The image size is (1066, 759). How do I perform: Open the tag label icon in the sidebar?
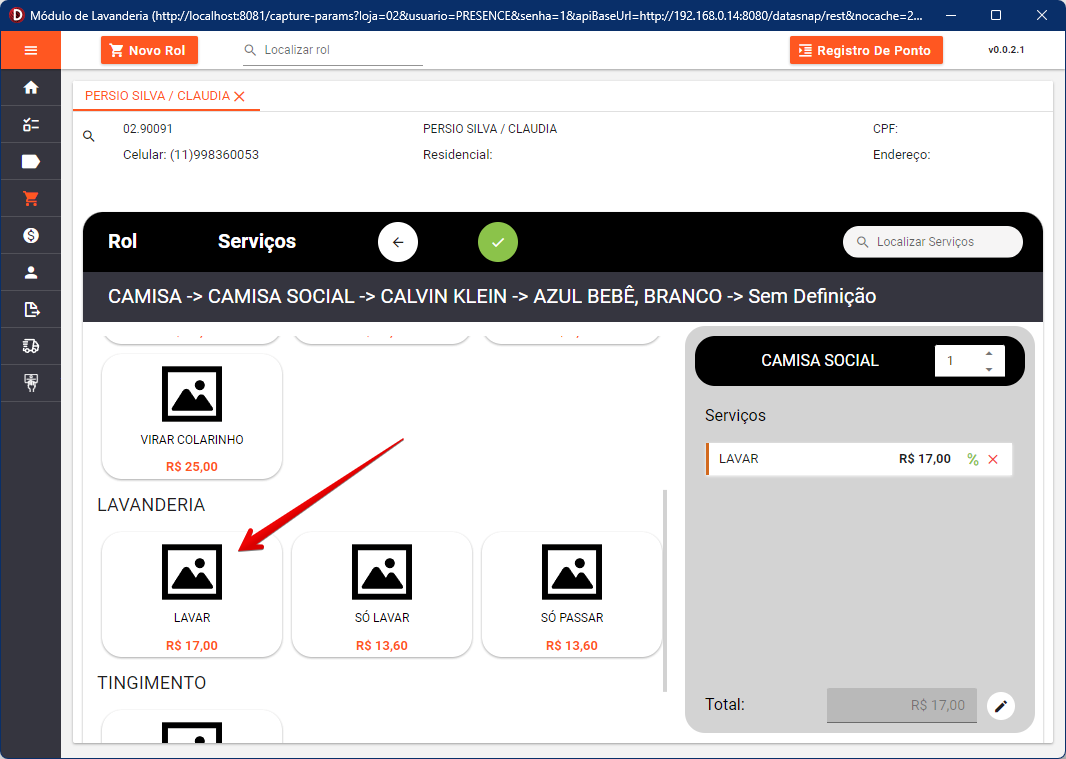click(x=31, y=161)
